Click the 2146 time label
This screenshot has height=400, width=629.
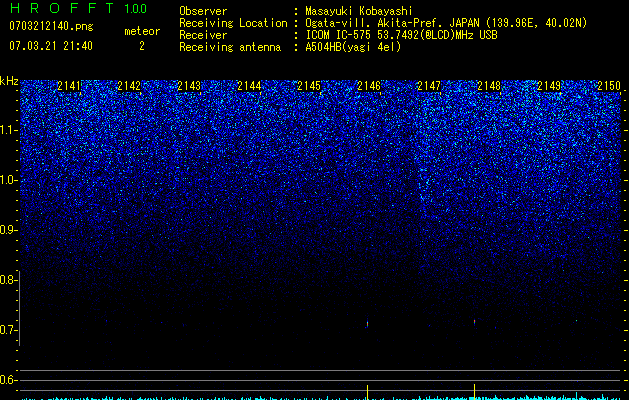coord(369,86)
